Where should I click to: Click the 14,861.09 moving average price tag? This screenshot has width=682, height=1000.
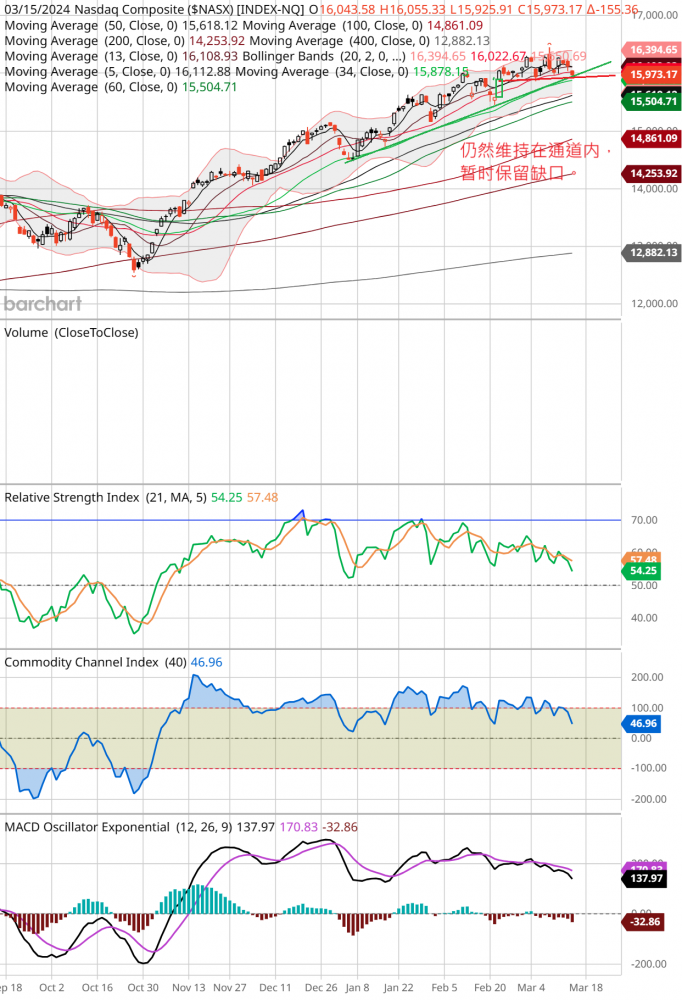(x=653, y=138)
